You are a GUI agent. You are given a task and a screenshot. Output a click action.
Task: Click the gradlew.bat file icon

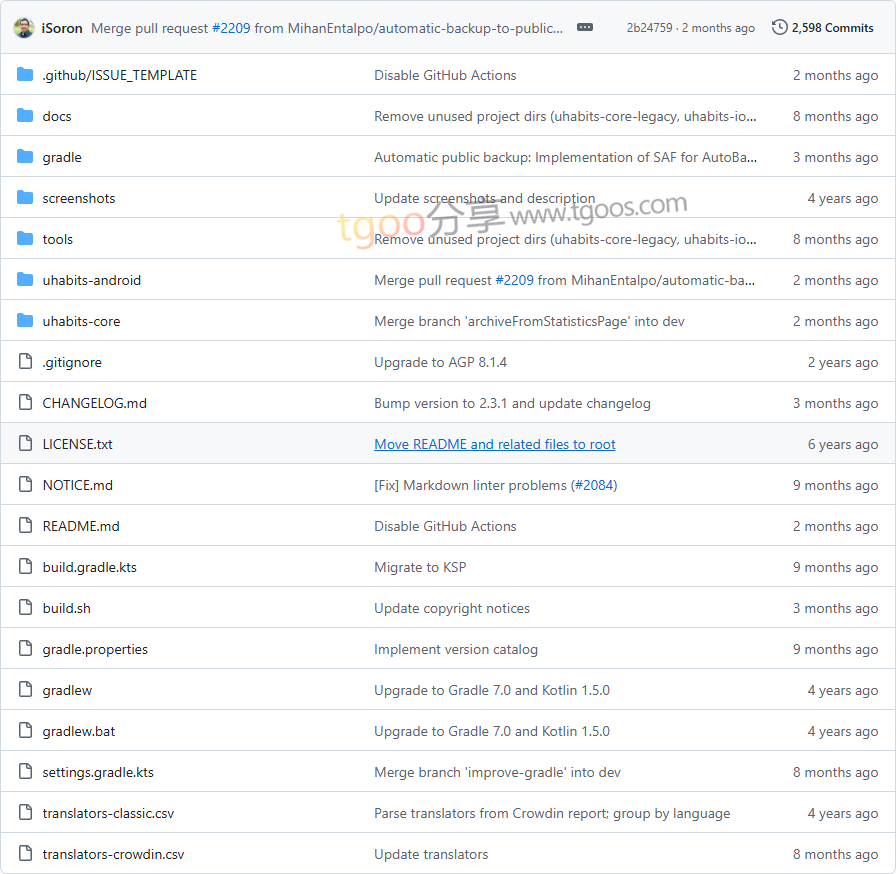[x=25, y=731]
